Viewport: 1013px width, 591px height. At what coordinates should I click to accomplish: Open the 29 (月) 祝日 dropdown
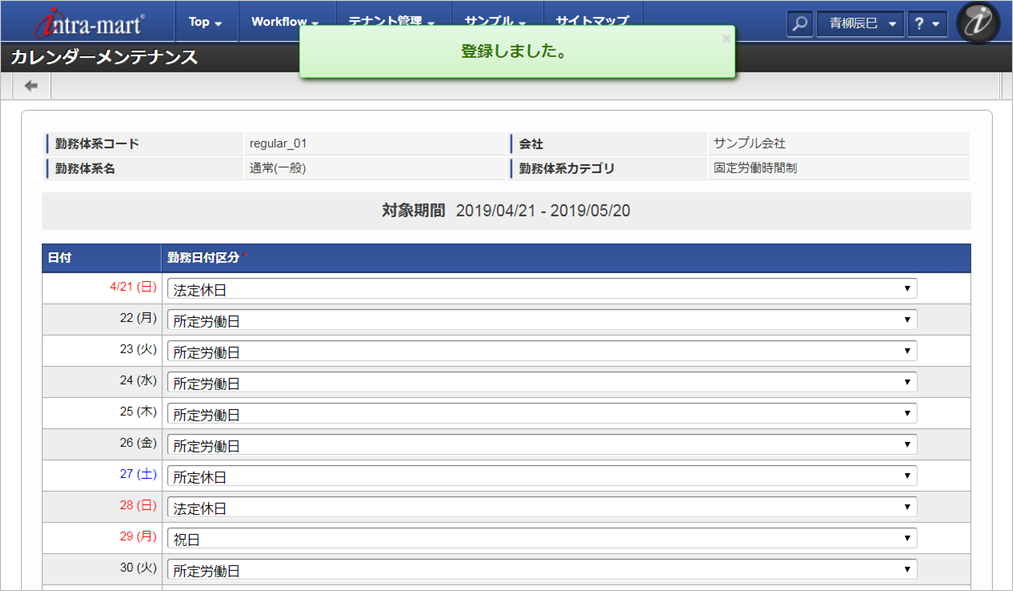tap(542, 538)
